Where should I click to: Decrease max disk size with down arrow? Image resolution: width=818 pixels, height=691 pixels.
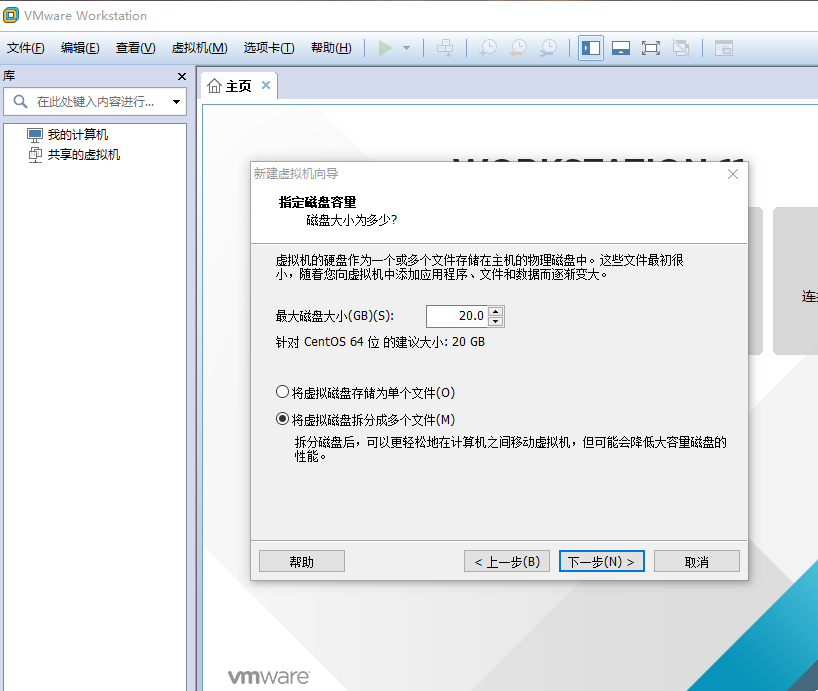point(496,321)
